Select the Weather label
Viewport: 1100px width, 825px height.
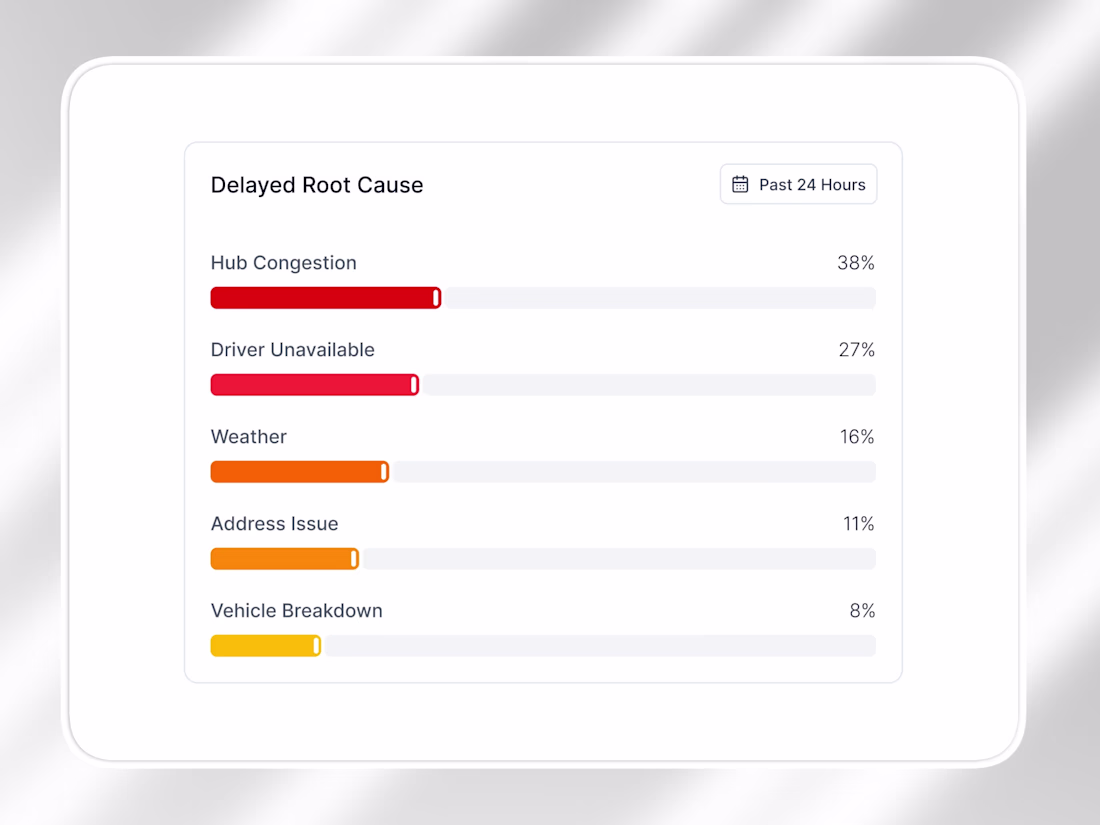(248, 437)
